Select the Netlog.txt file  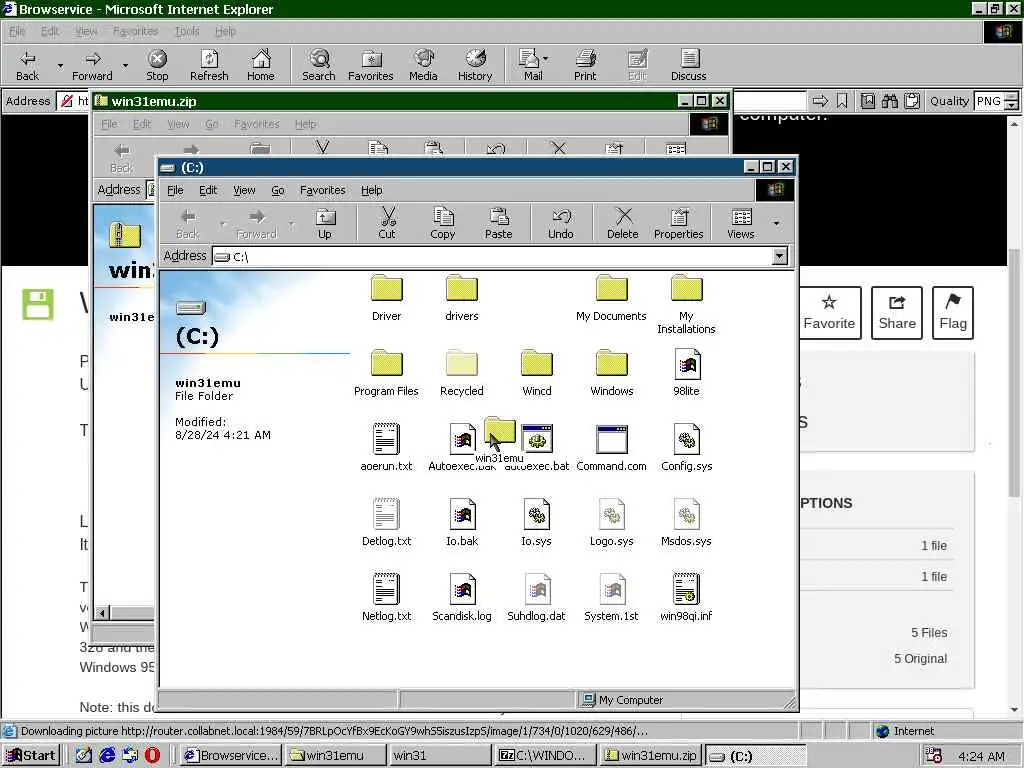pyautogui.click(x=387, y=598)
